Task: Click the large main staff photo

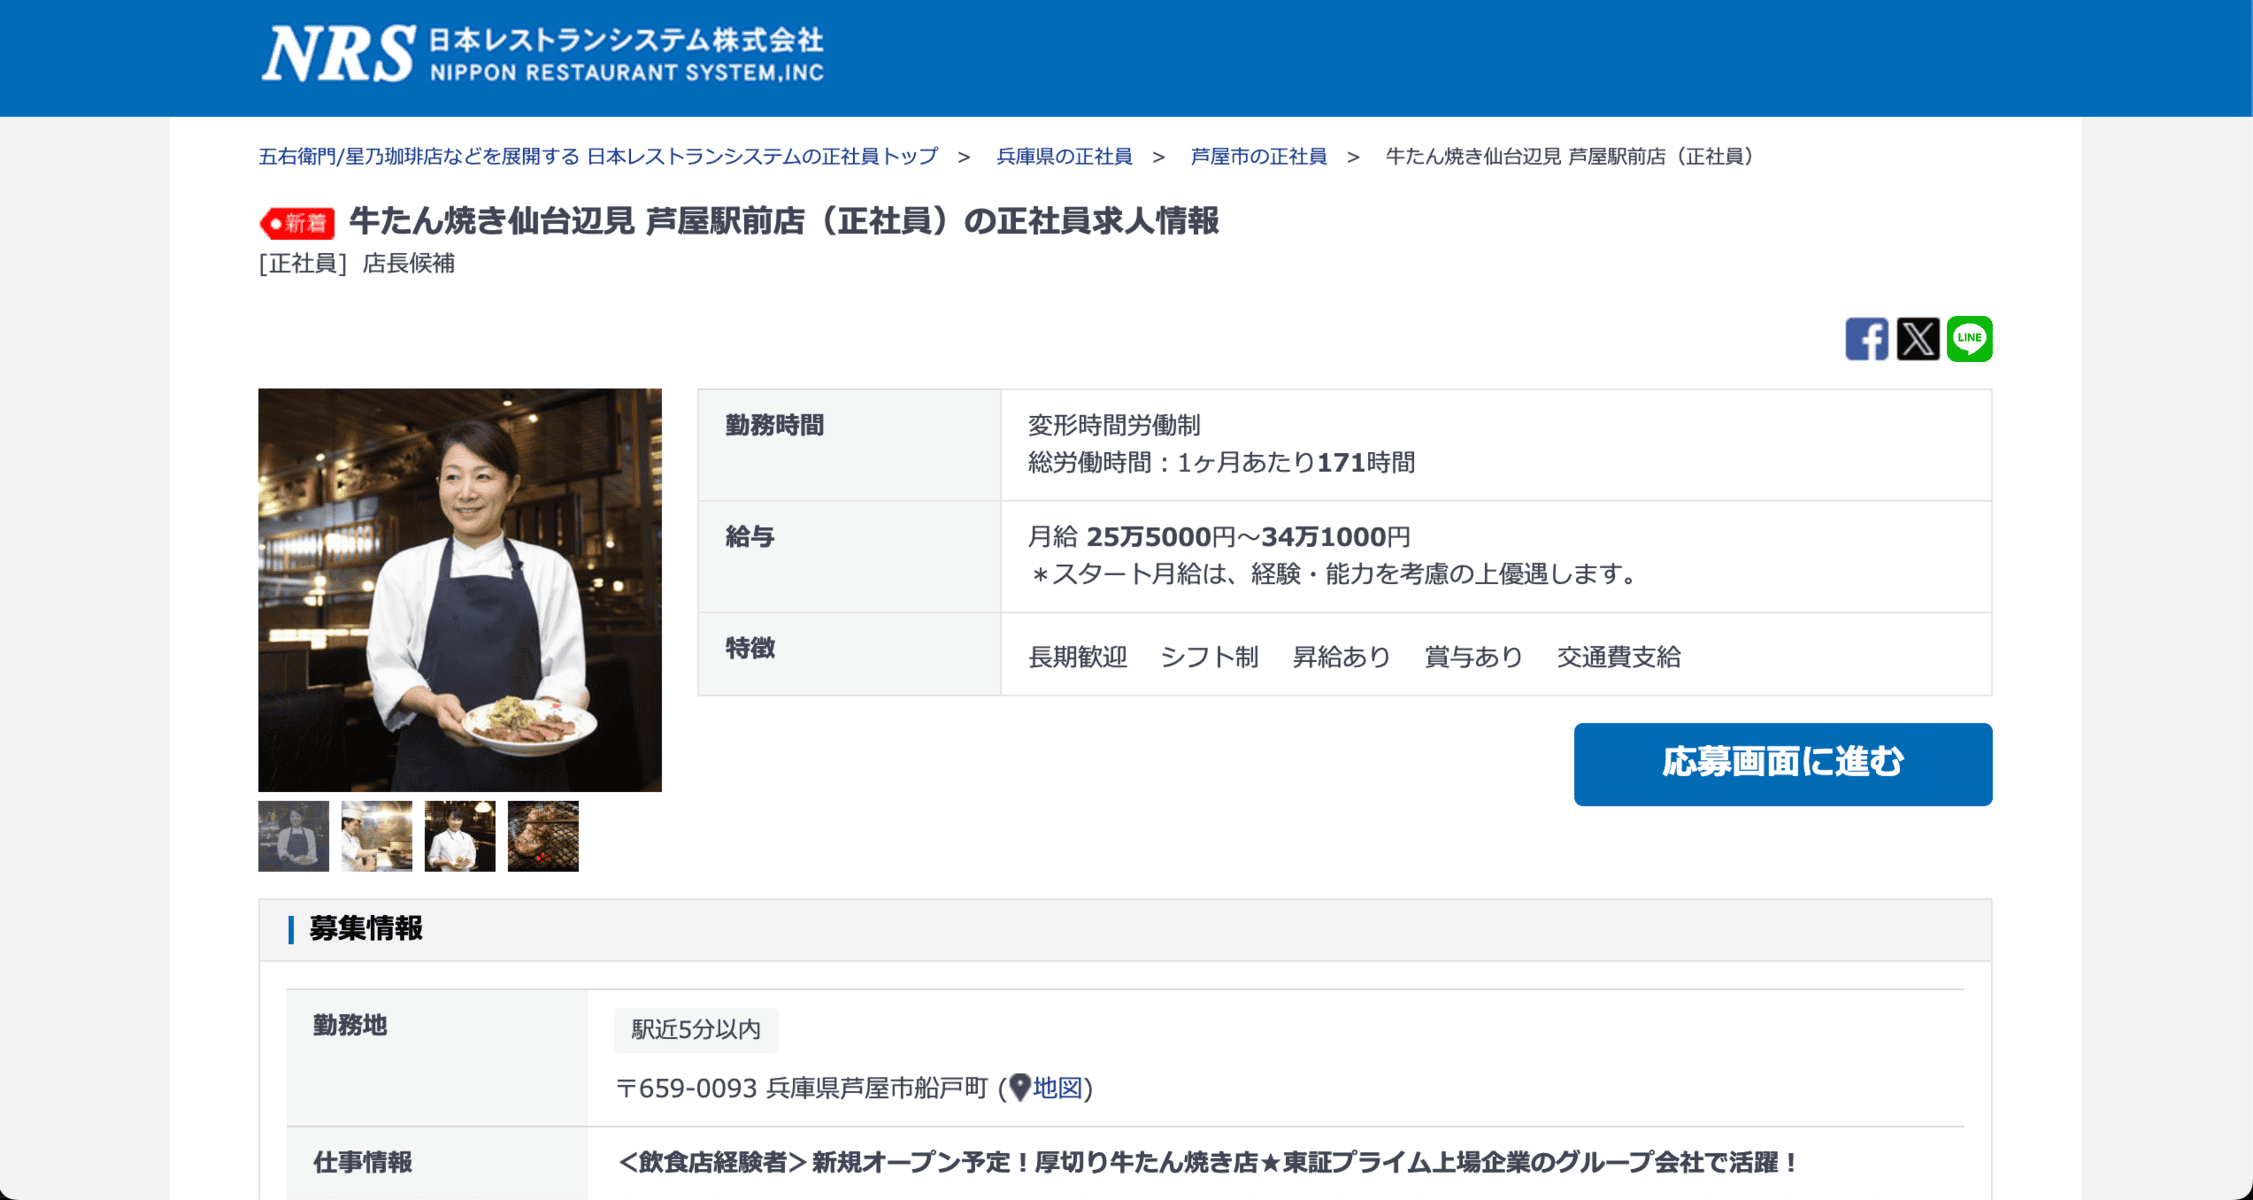Action: click(x=460, y=590)
